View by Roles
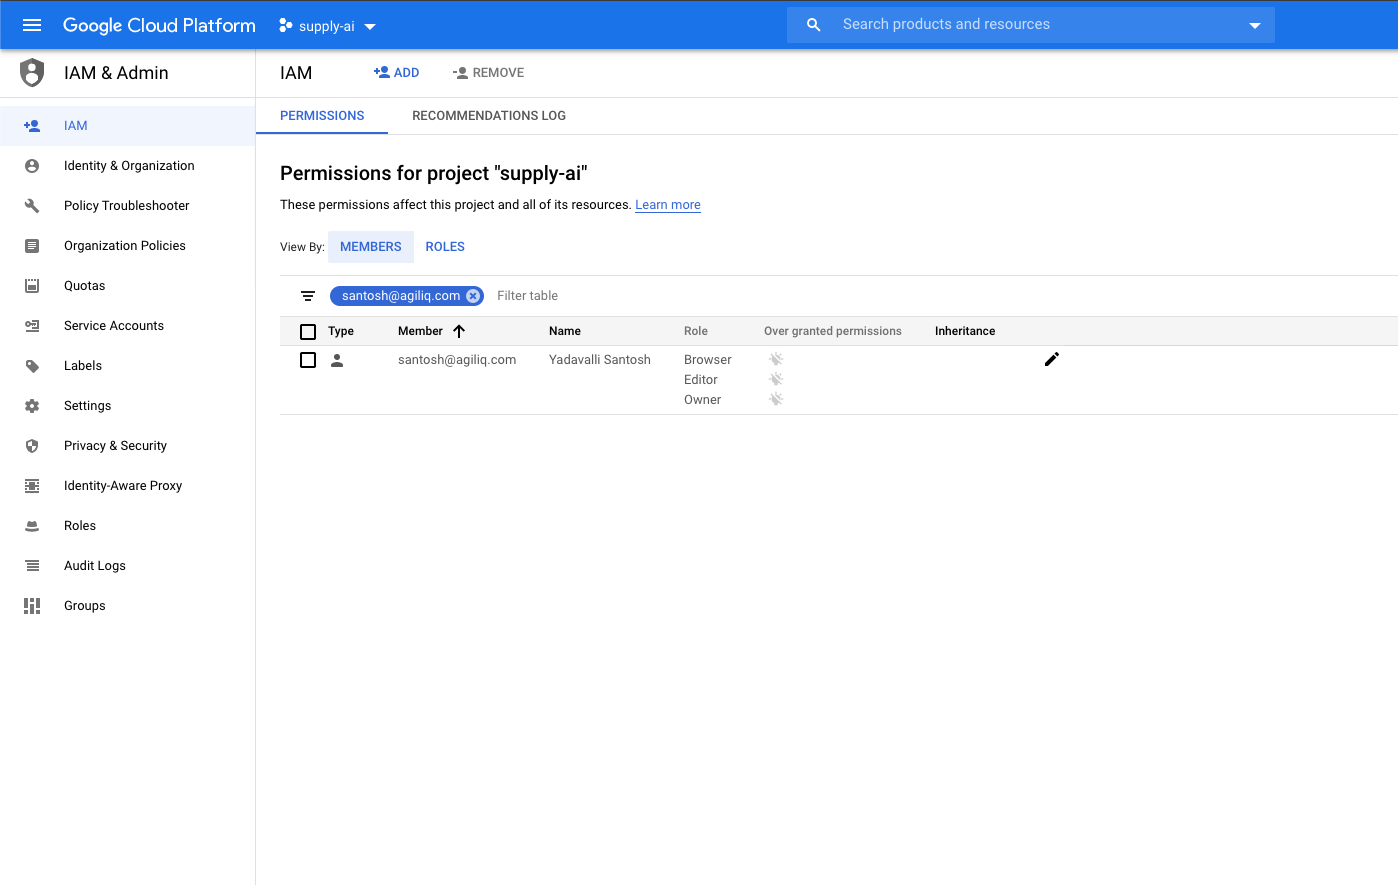Screen dimensions: 1398x885 pos(445,247)
